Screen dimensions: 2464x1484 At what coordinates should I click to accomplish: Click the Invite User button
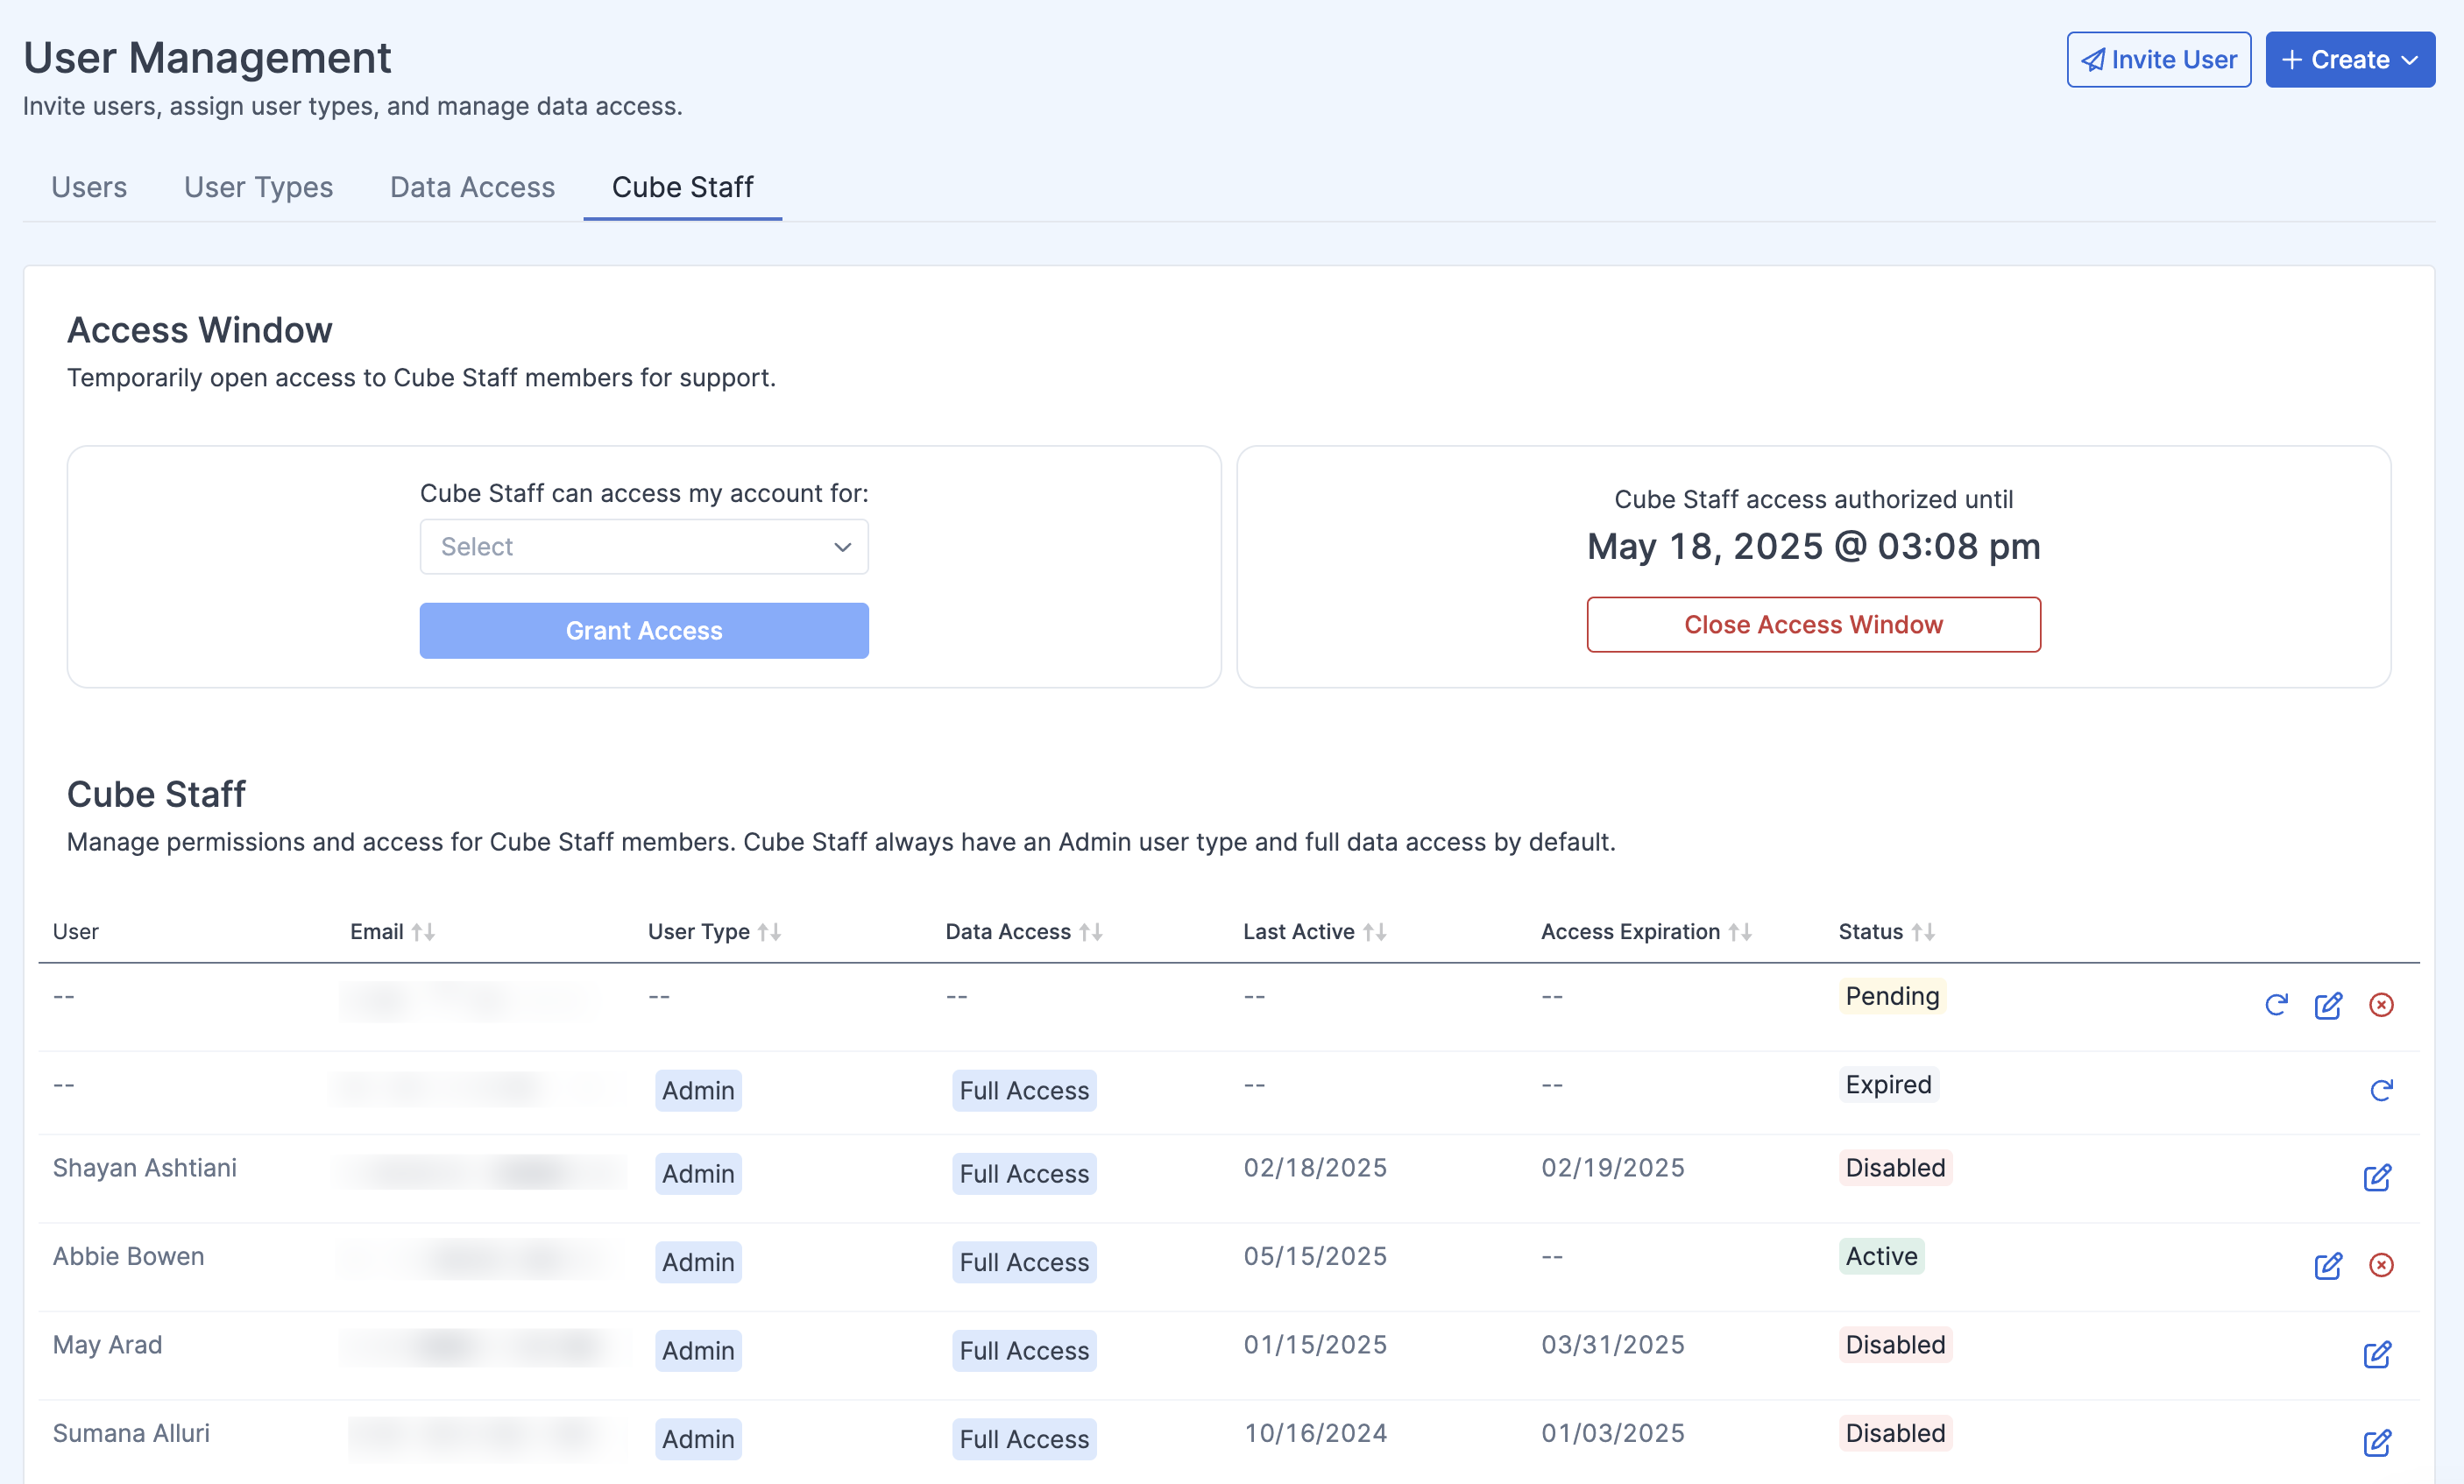click(x=2159, y=60)
